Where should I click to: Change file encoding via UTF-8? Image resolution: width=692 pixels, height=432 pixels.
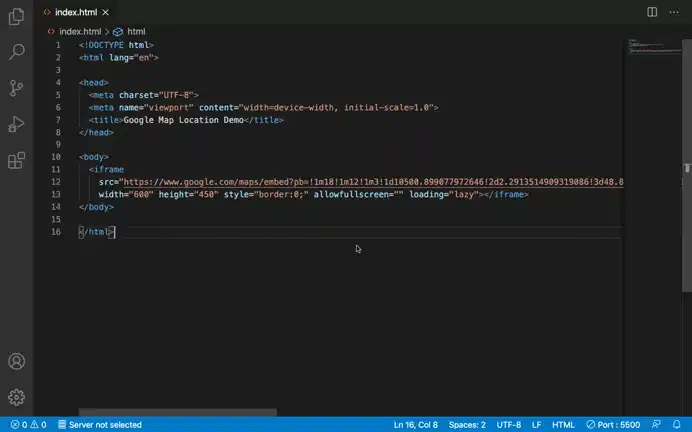pyautogui.click(x=509, y=425)
